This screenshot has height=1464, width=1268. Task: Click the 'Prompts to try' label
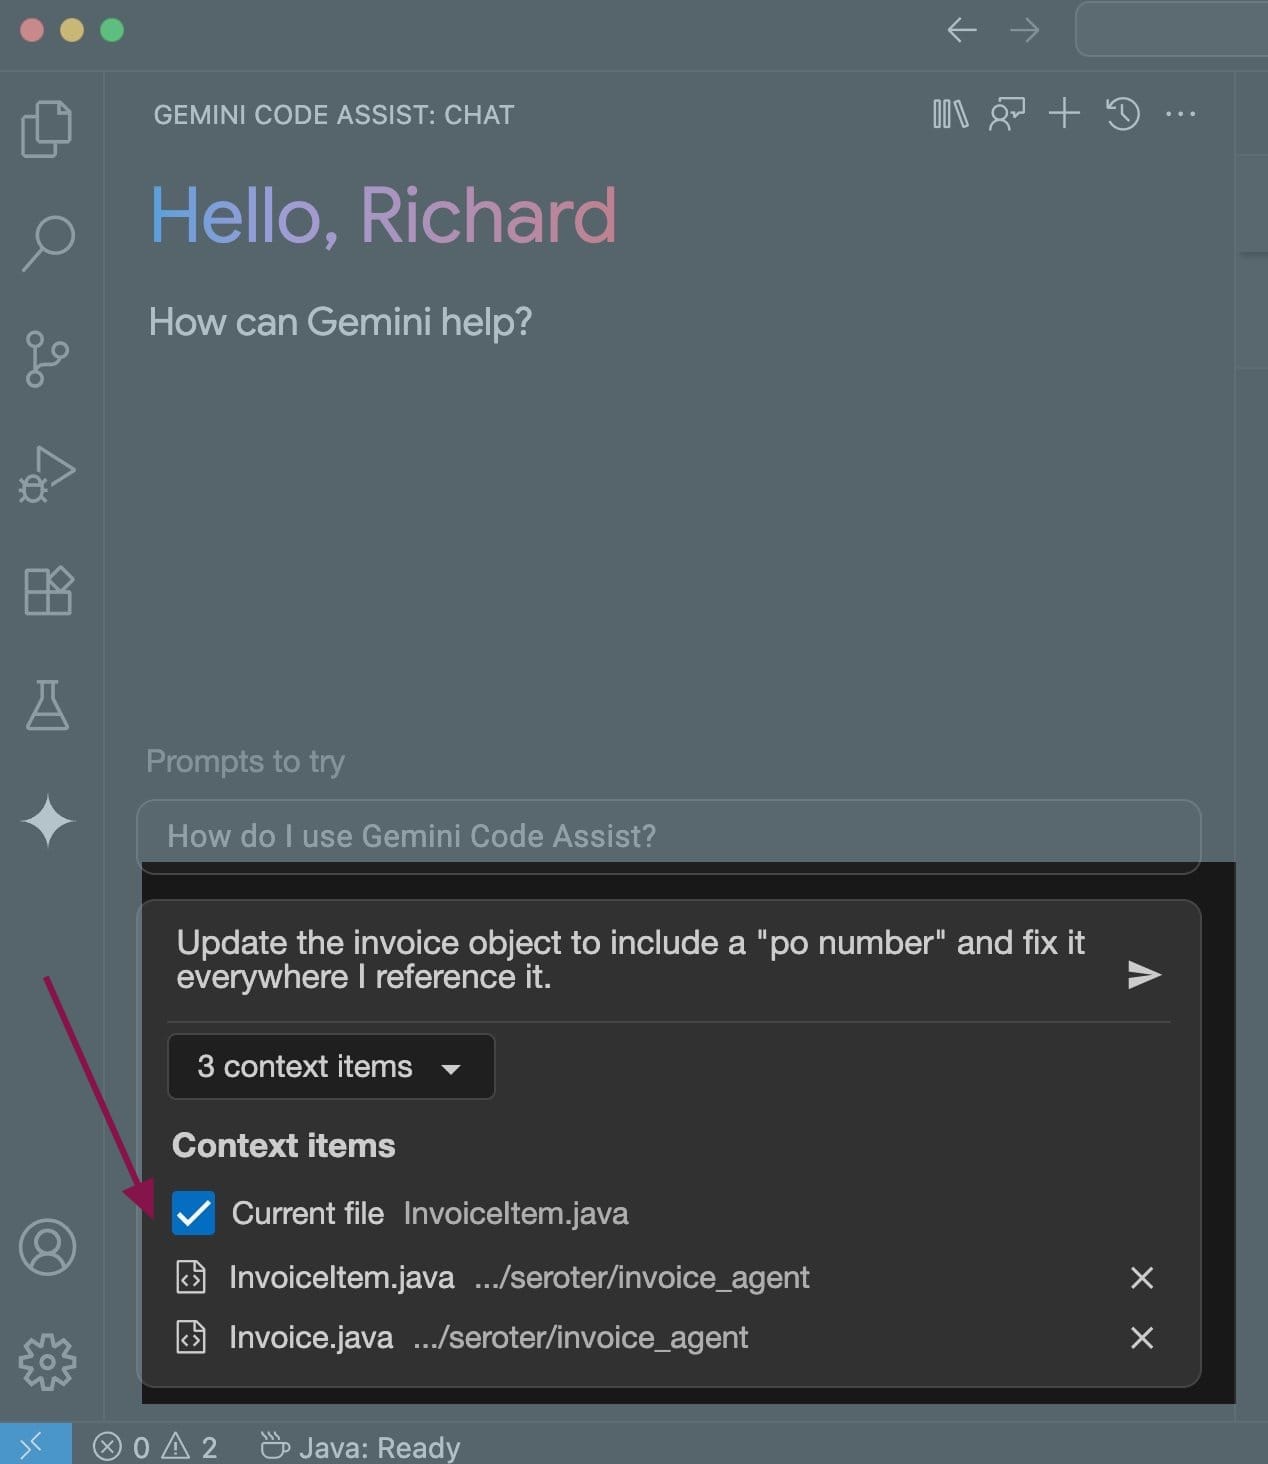click(x=245, y=761)
